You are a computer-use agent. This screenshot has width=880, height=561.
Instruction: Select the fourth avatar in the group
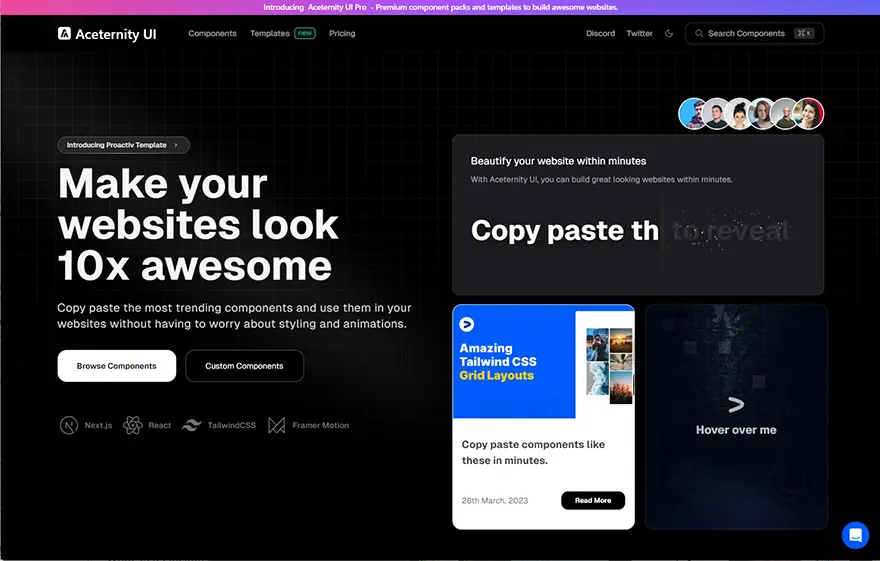[x=762, y=114]
